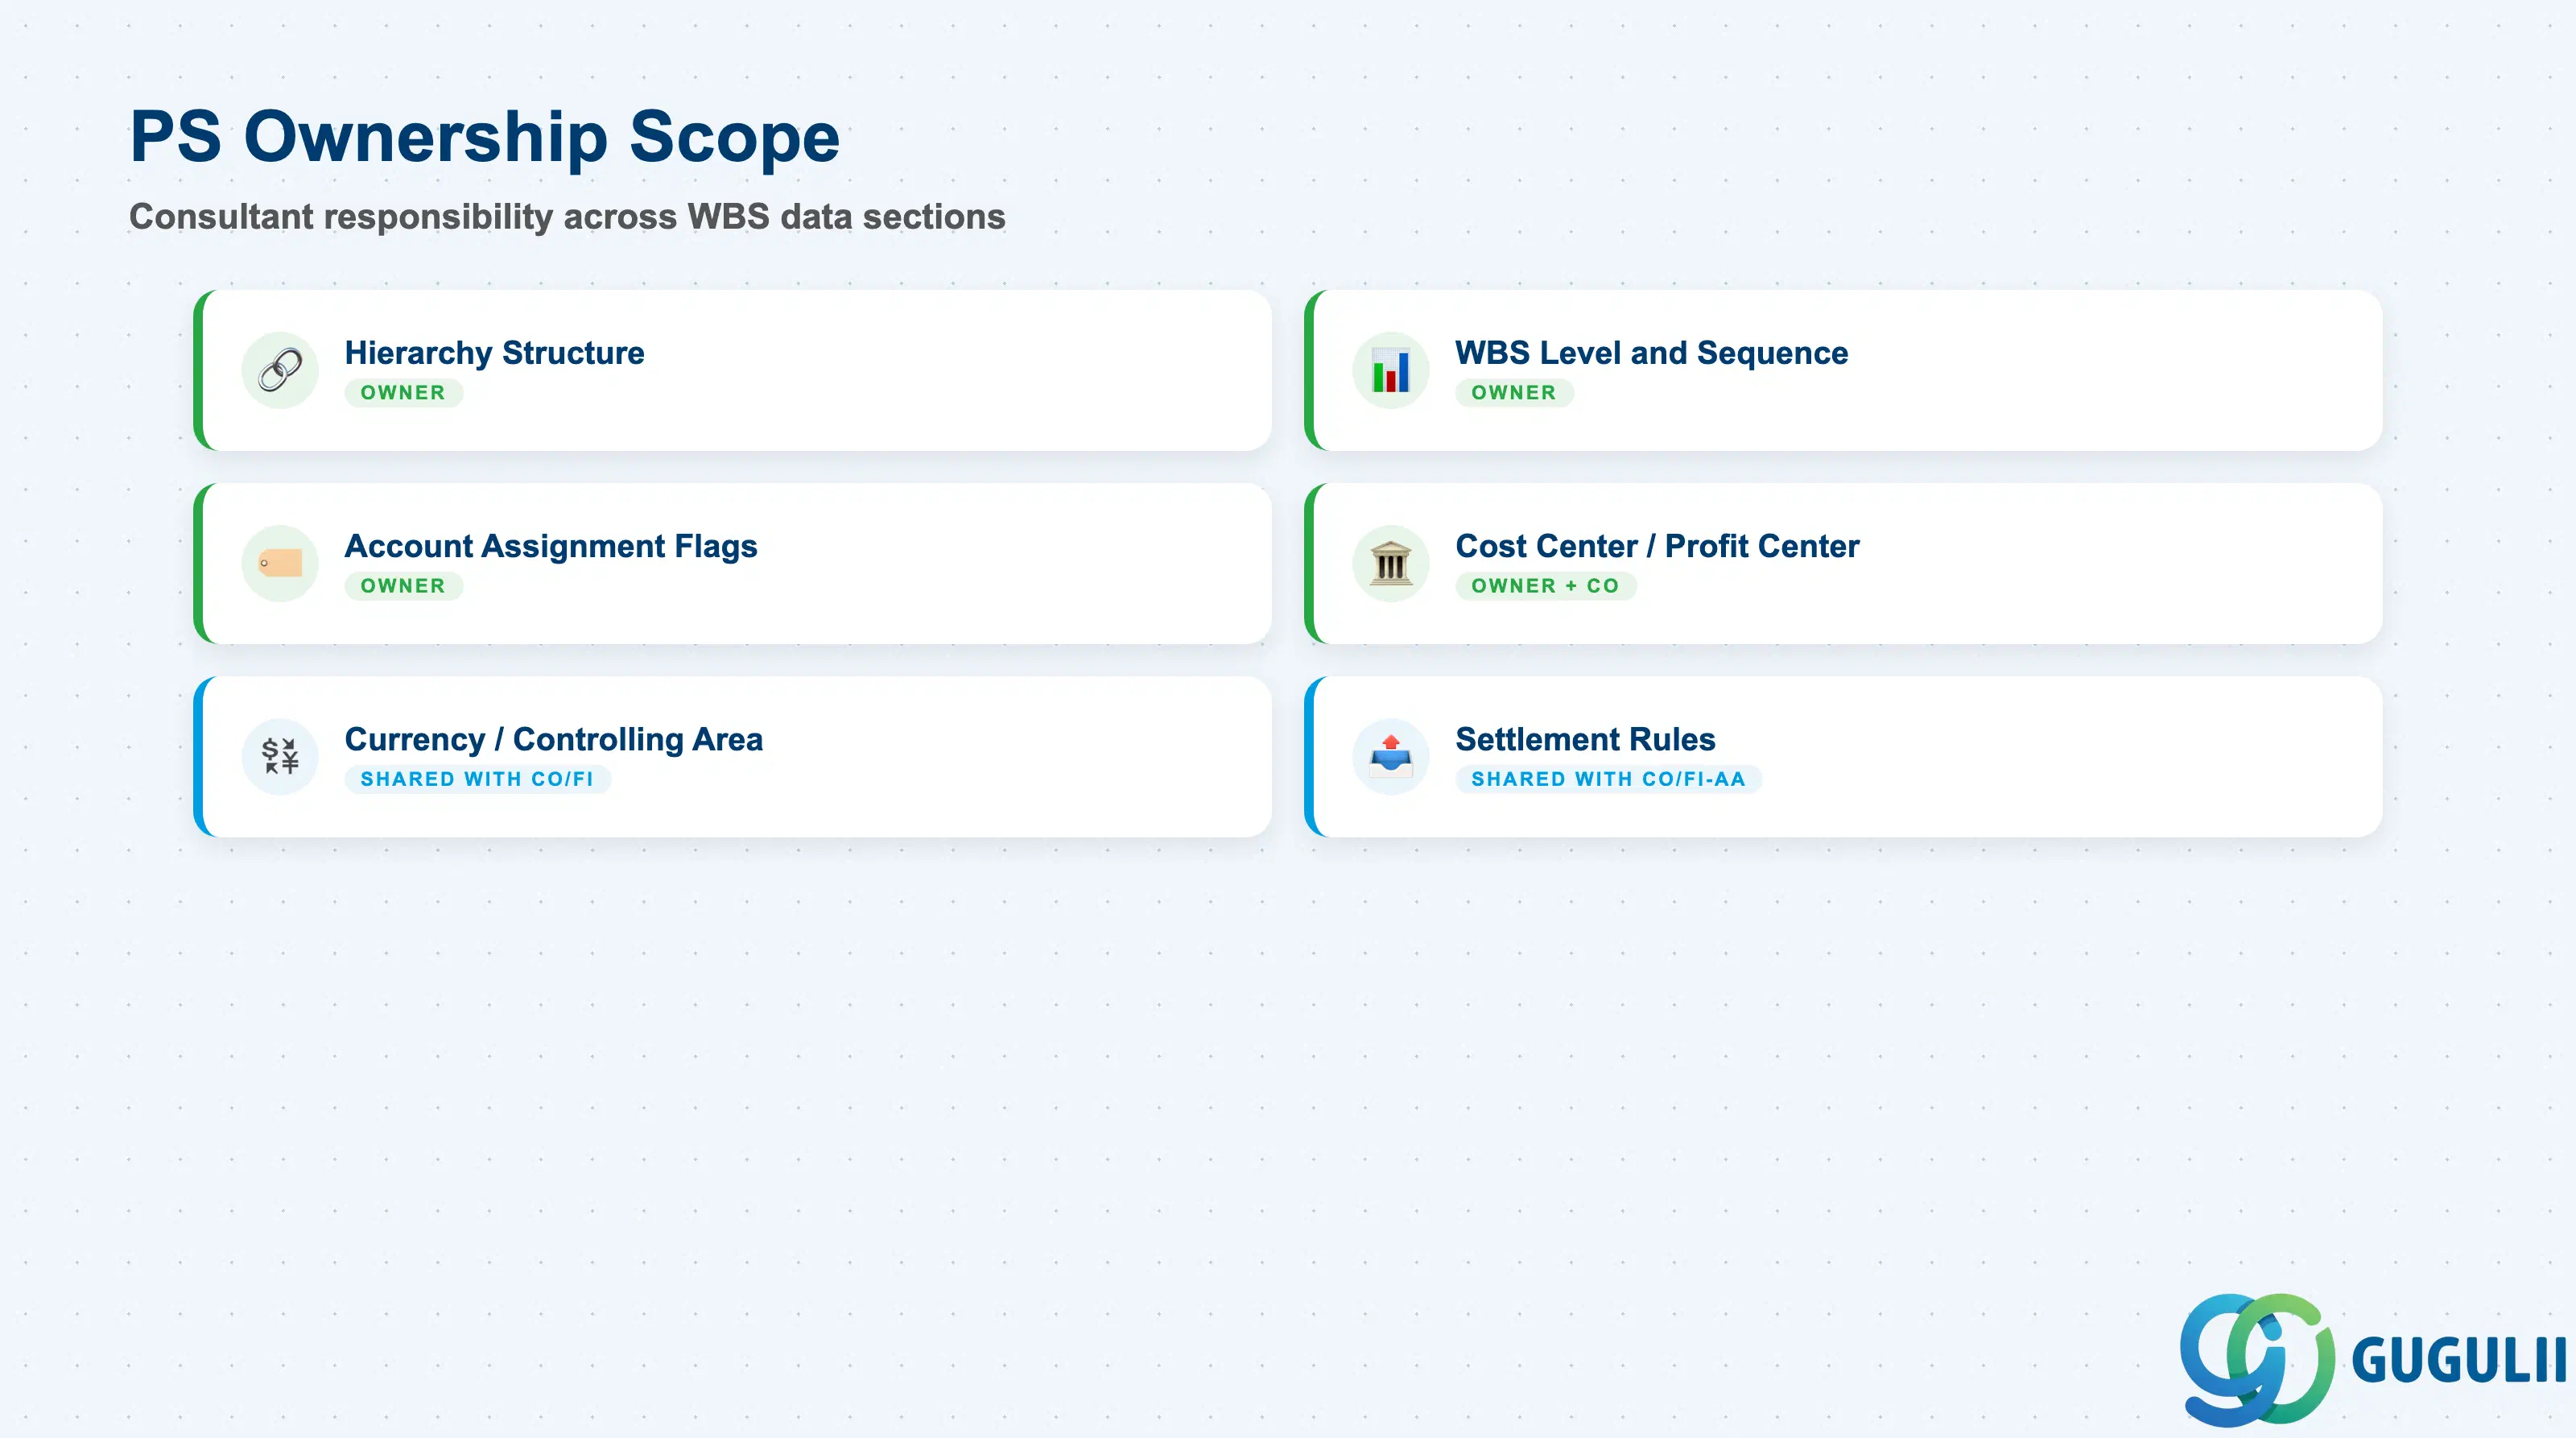
Task: Click the Cost Center / Profit Center title
Action: pyautogui.click(x=1657, y=546)
